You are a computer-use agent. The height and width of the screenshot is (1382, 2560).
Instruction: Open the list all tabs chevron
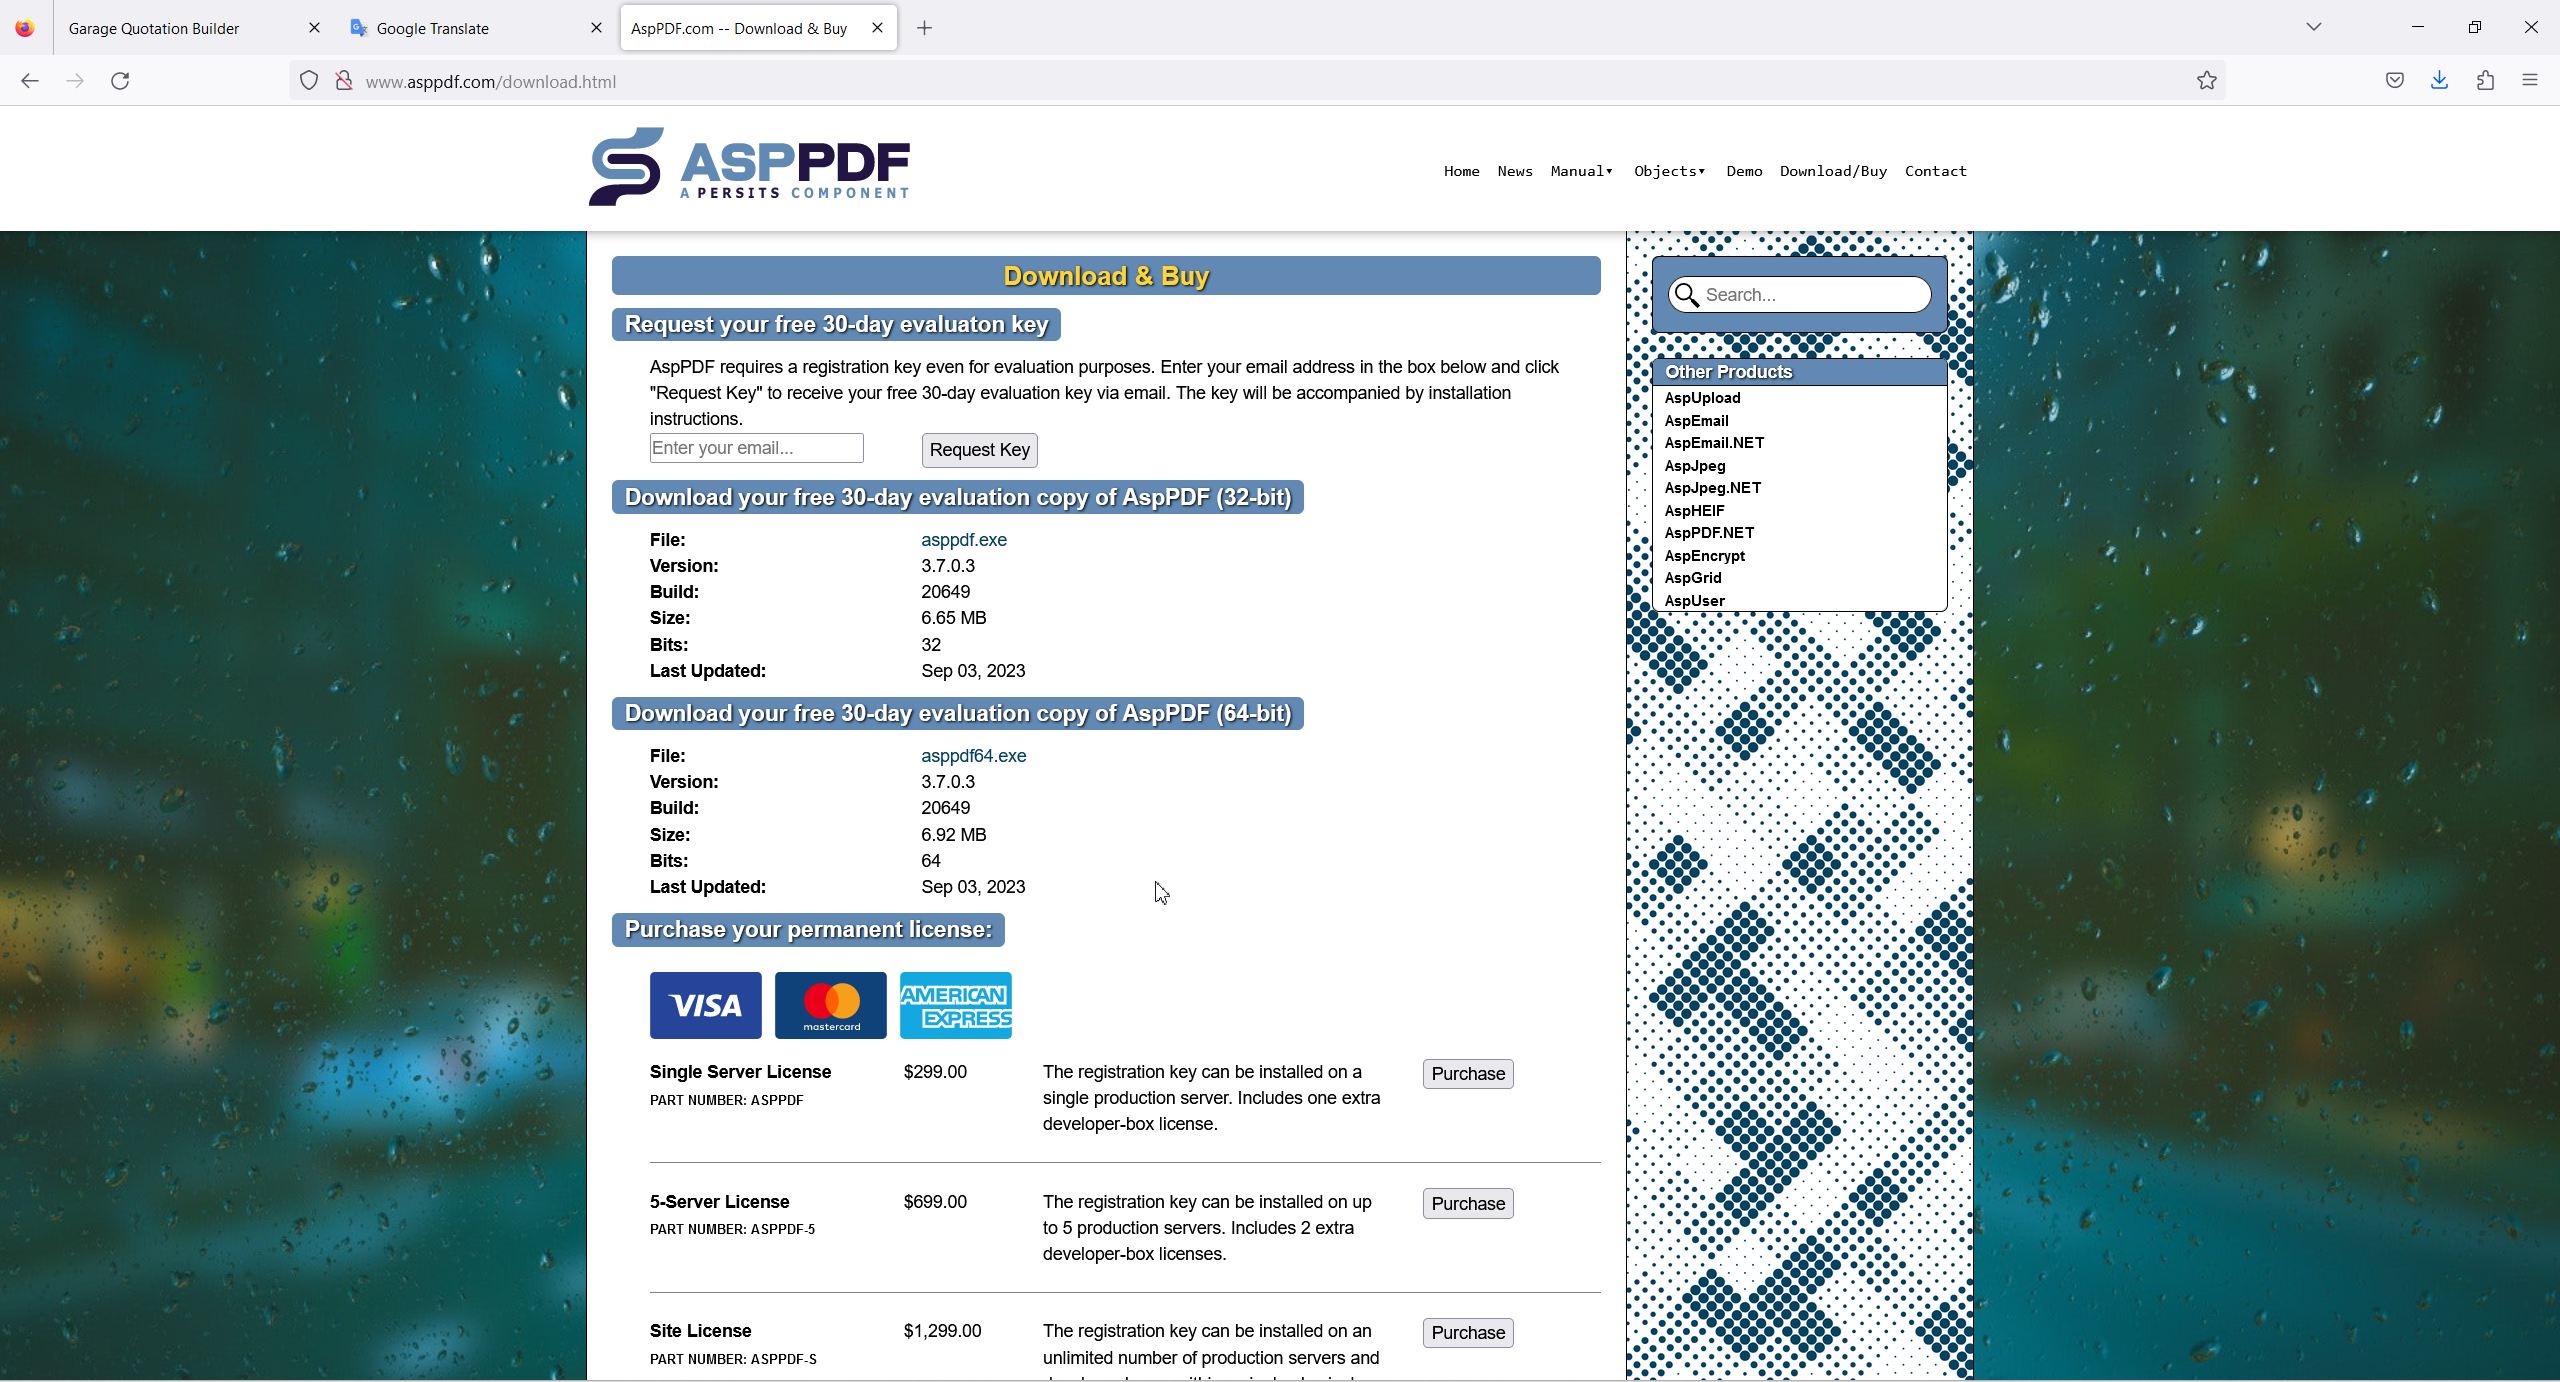point(2313,27)
